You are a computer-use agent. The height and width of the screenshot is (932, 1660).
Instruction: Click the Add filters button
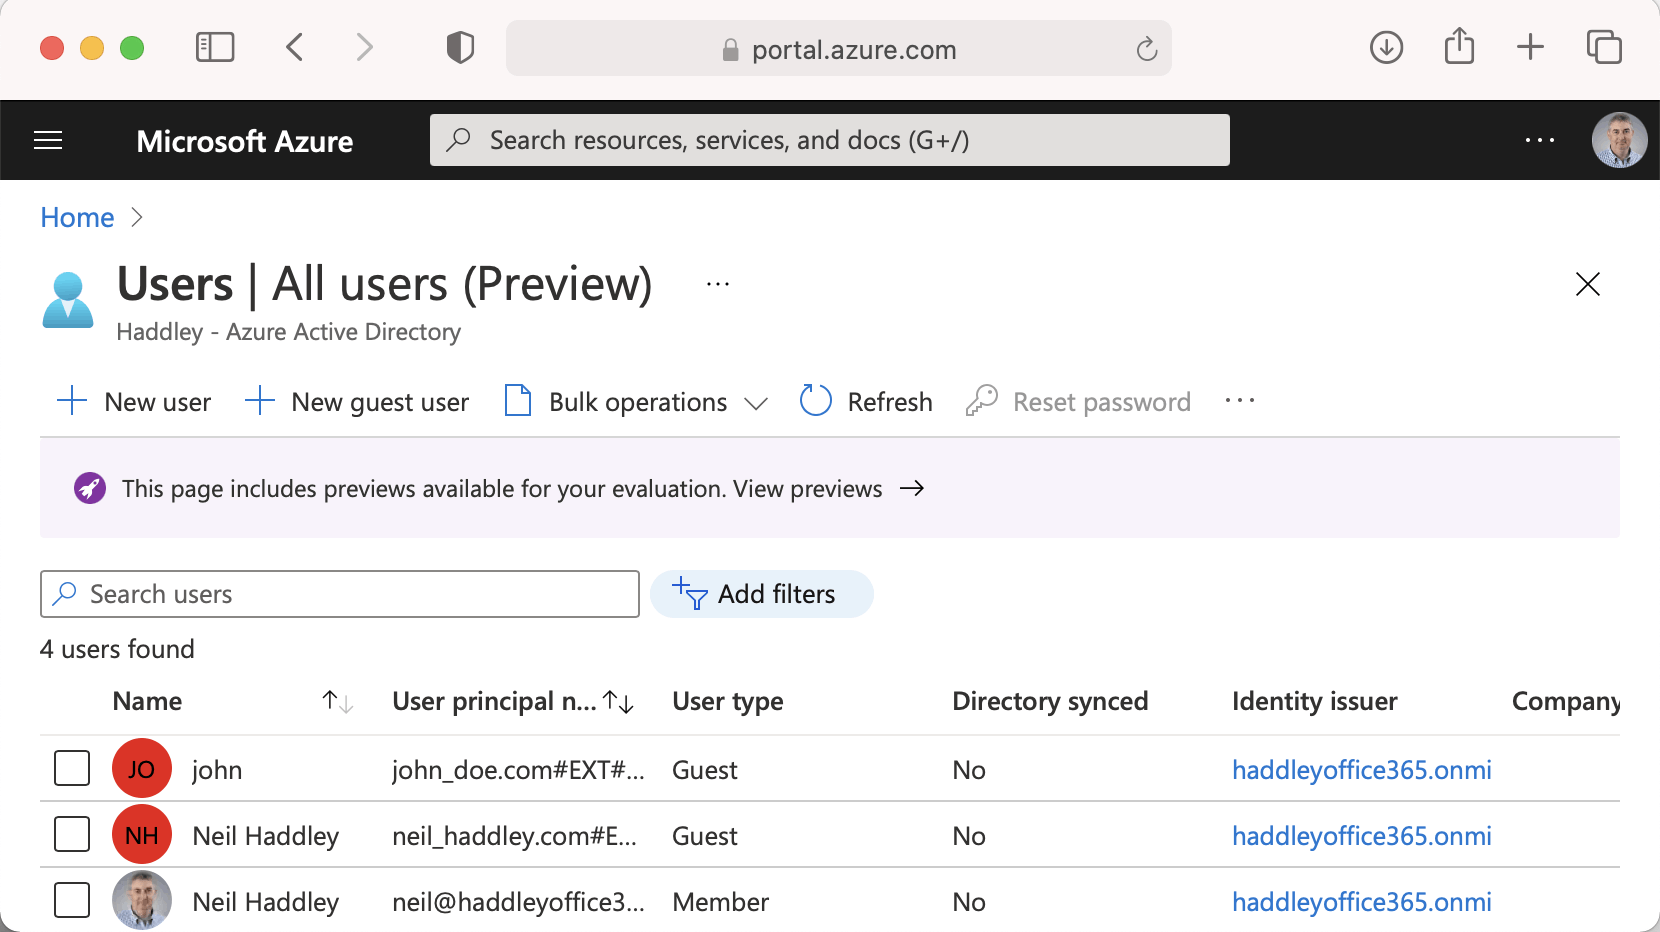(x=761, y=594)
